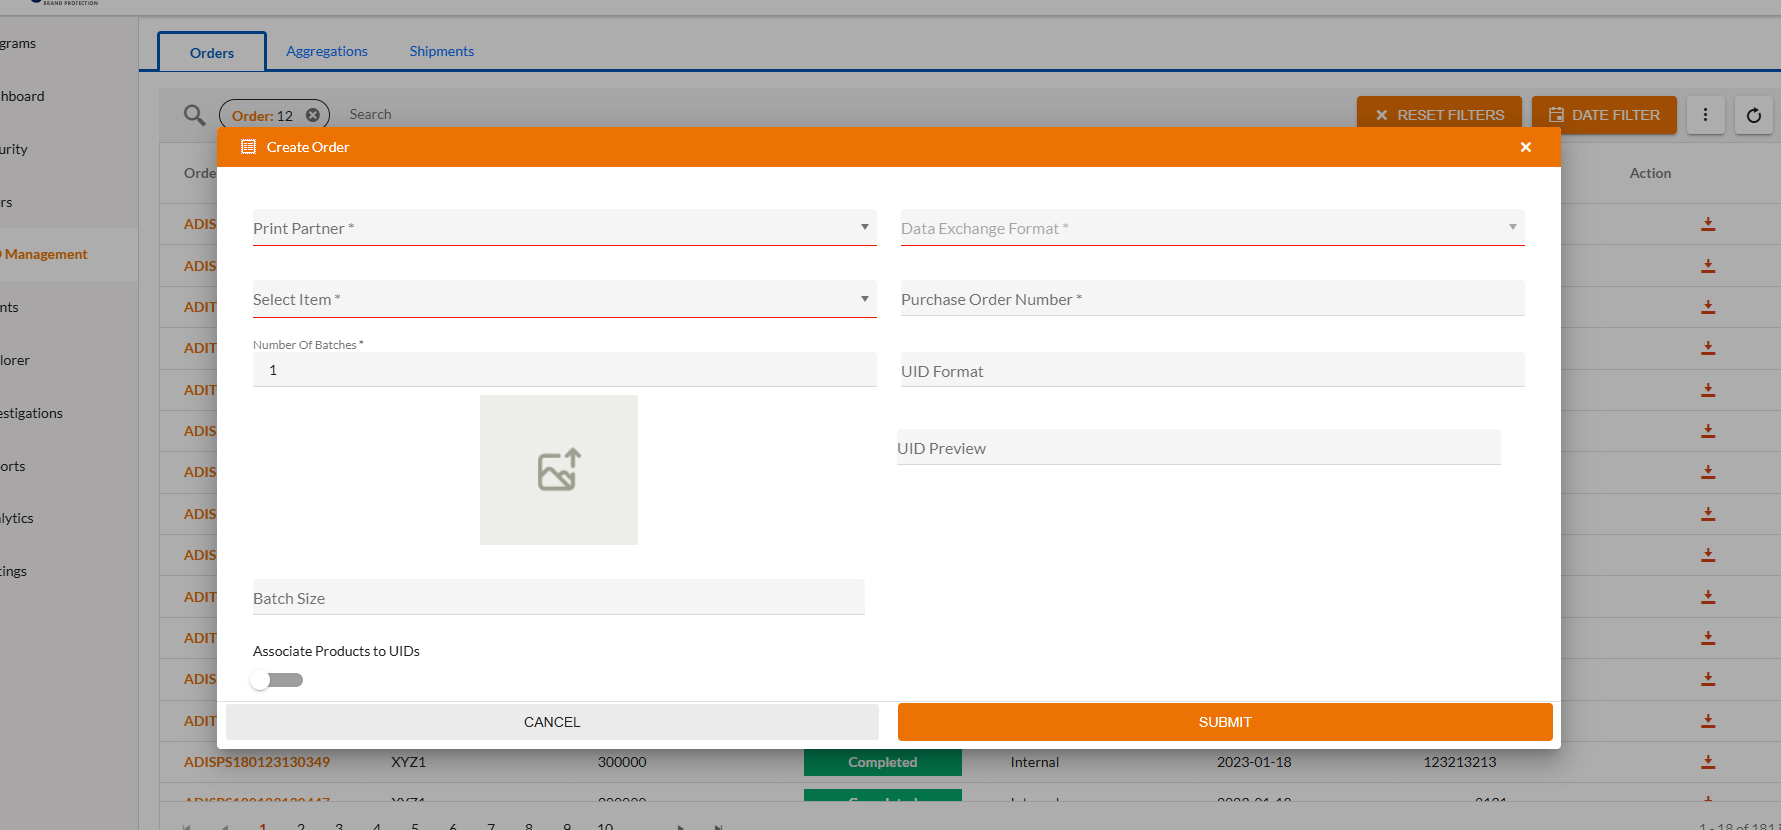Remove the Order: 12 filter chip
Screen dimensions: 1781x830
point(313,115)
